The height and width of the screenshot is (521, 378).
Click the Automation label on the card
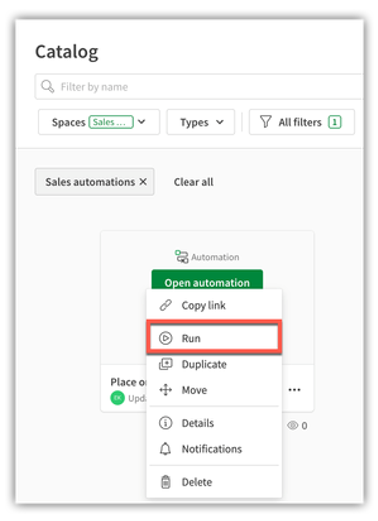pyautogui.click(x=215, y=257)
